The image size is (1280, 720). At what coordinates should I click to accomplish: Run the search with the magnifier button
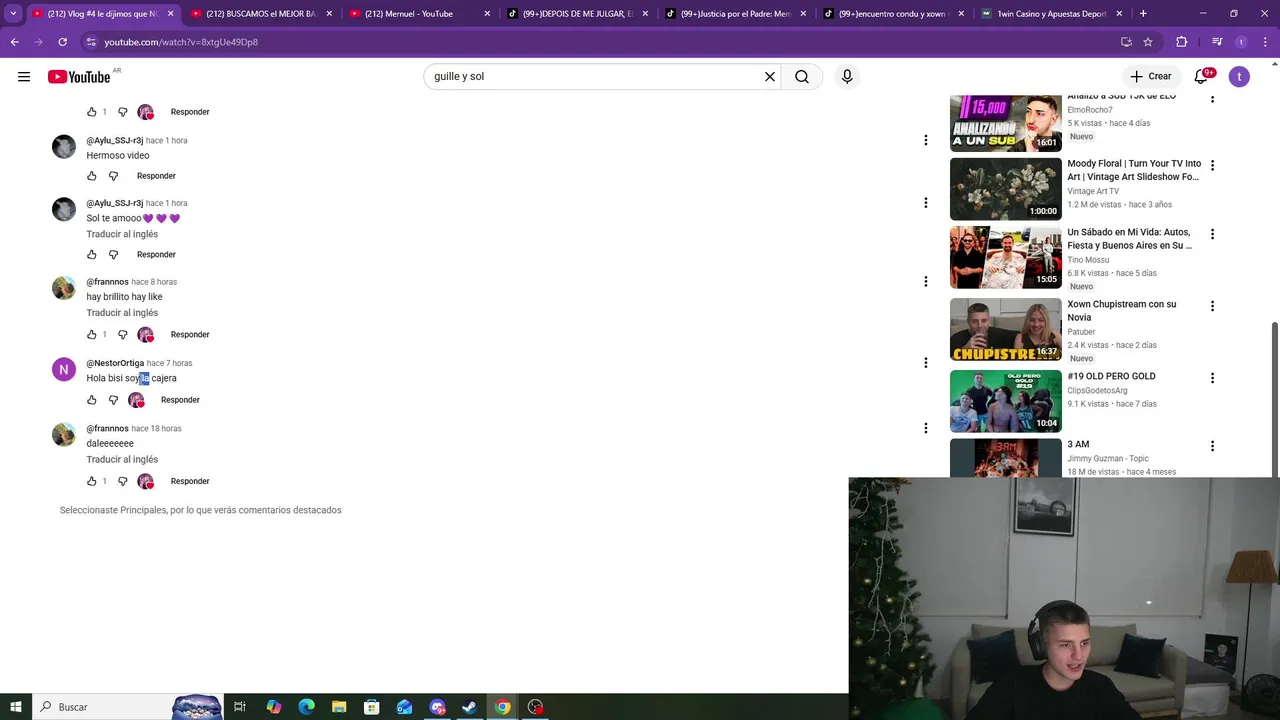(x=802, y=77)
